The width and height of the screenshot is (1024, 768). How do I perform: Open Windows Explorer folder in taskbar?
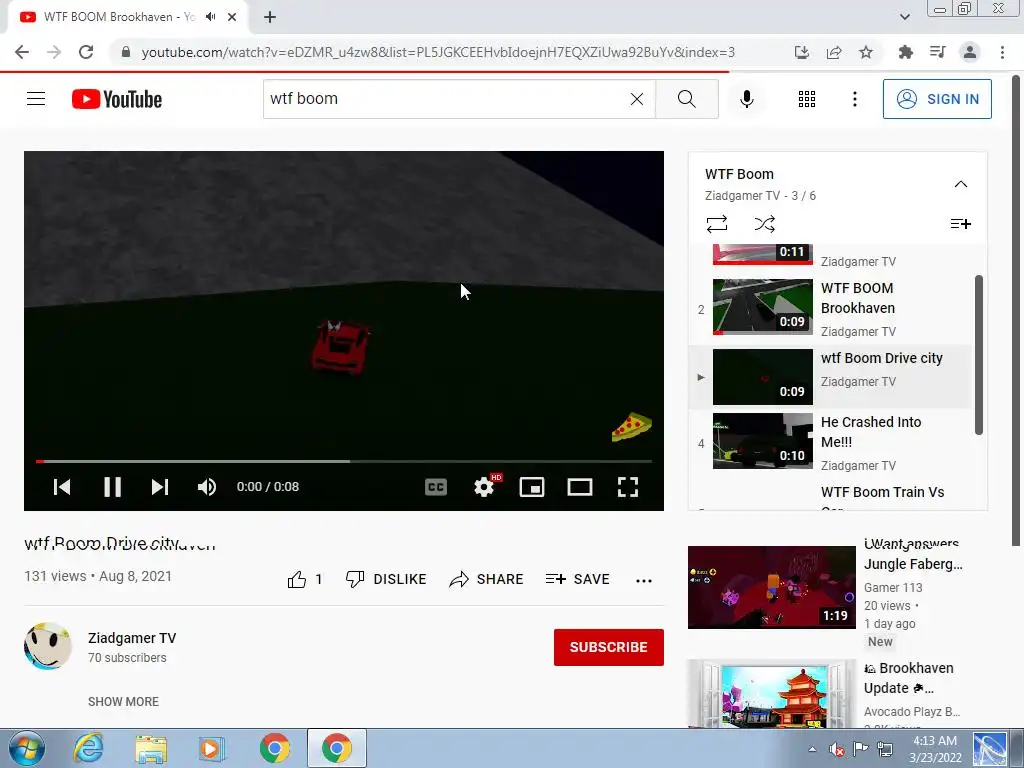(151, 748)
